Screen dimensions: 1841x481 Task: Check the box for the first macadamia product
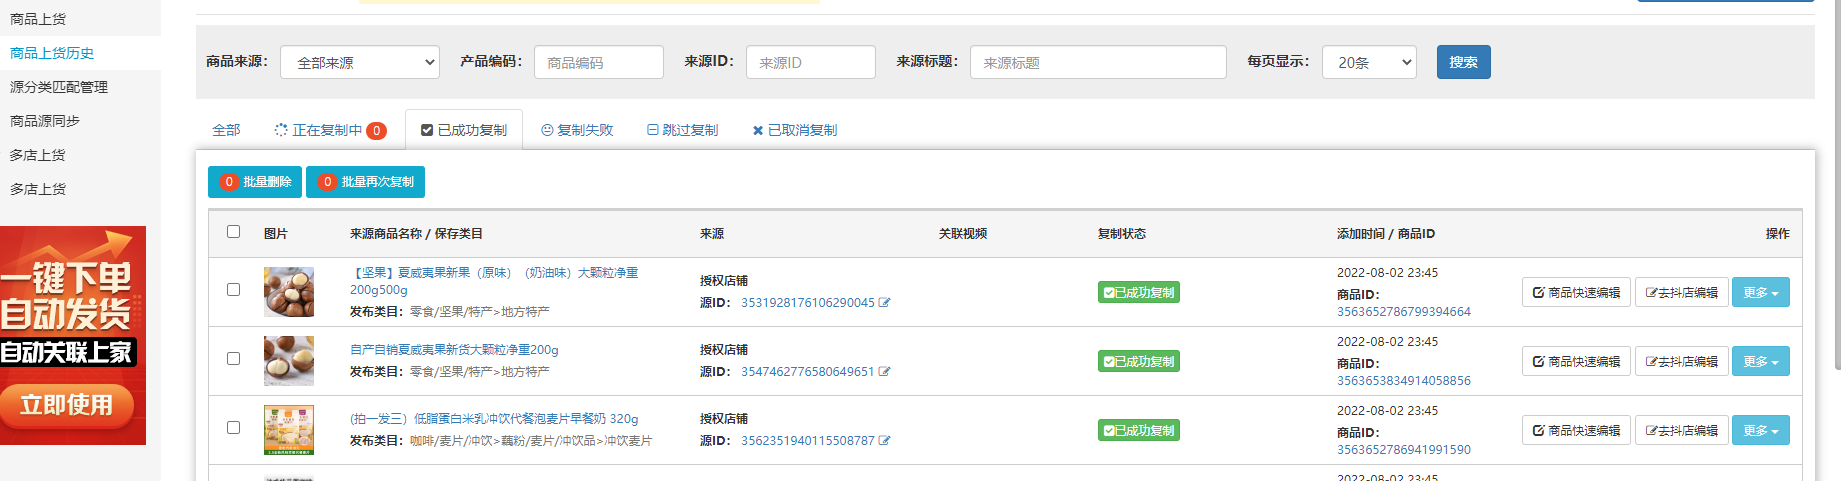click(234, 290)
